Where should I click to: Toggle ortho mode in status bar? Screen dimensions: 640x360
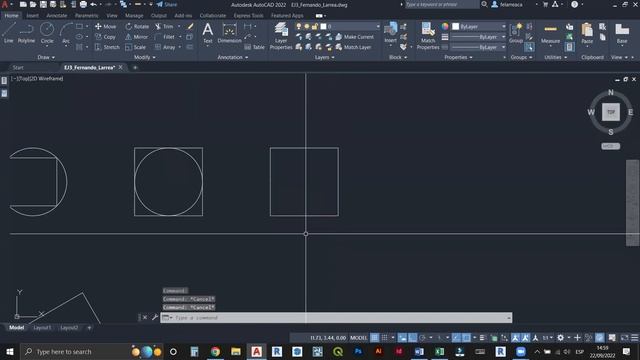413,338
